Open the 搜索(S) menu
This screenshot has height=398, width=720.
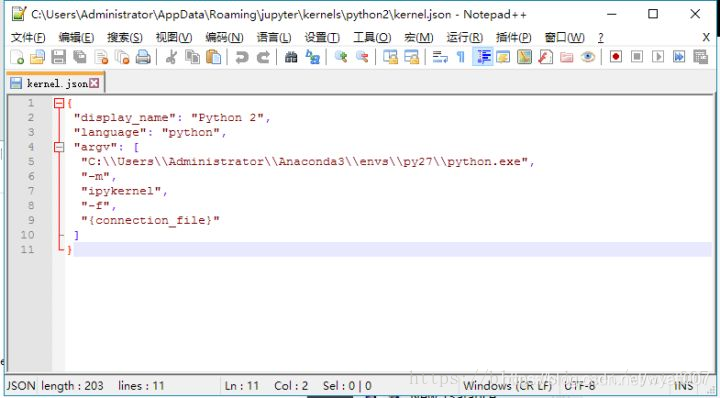point(125,38)
